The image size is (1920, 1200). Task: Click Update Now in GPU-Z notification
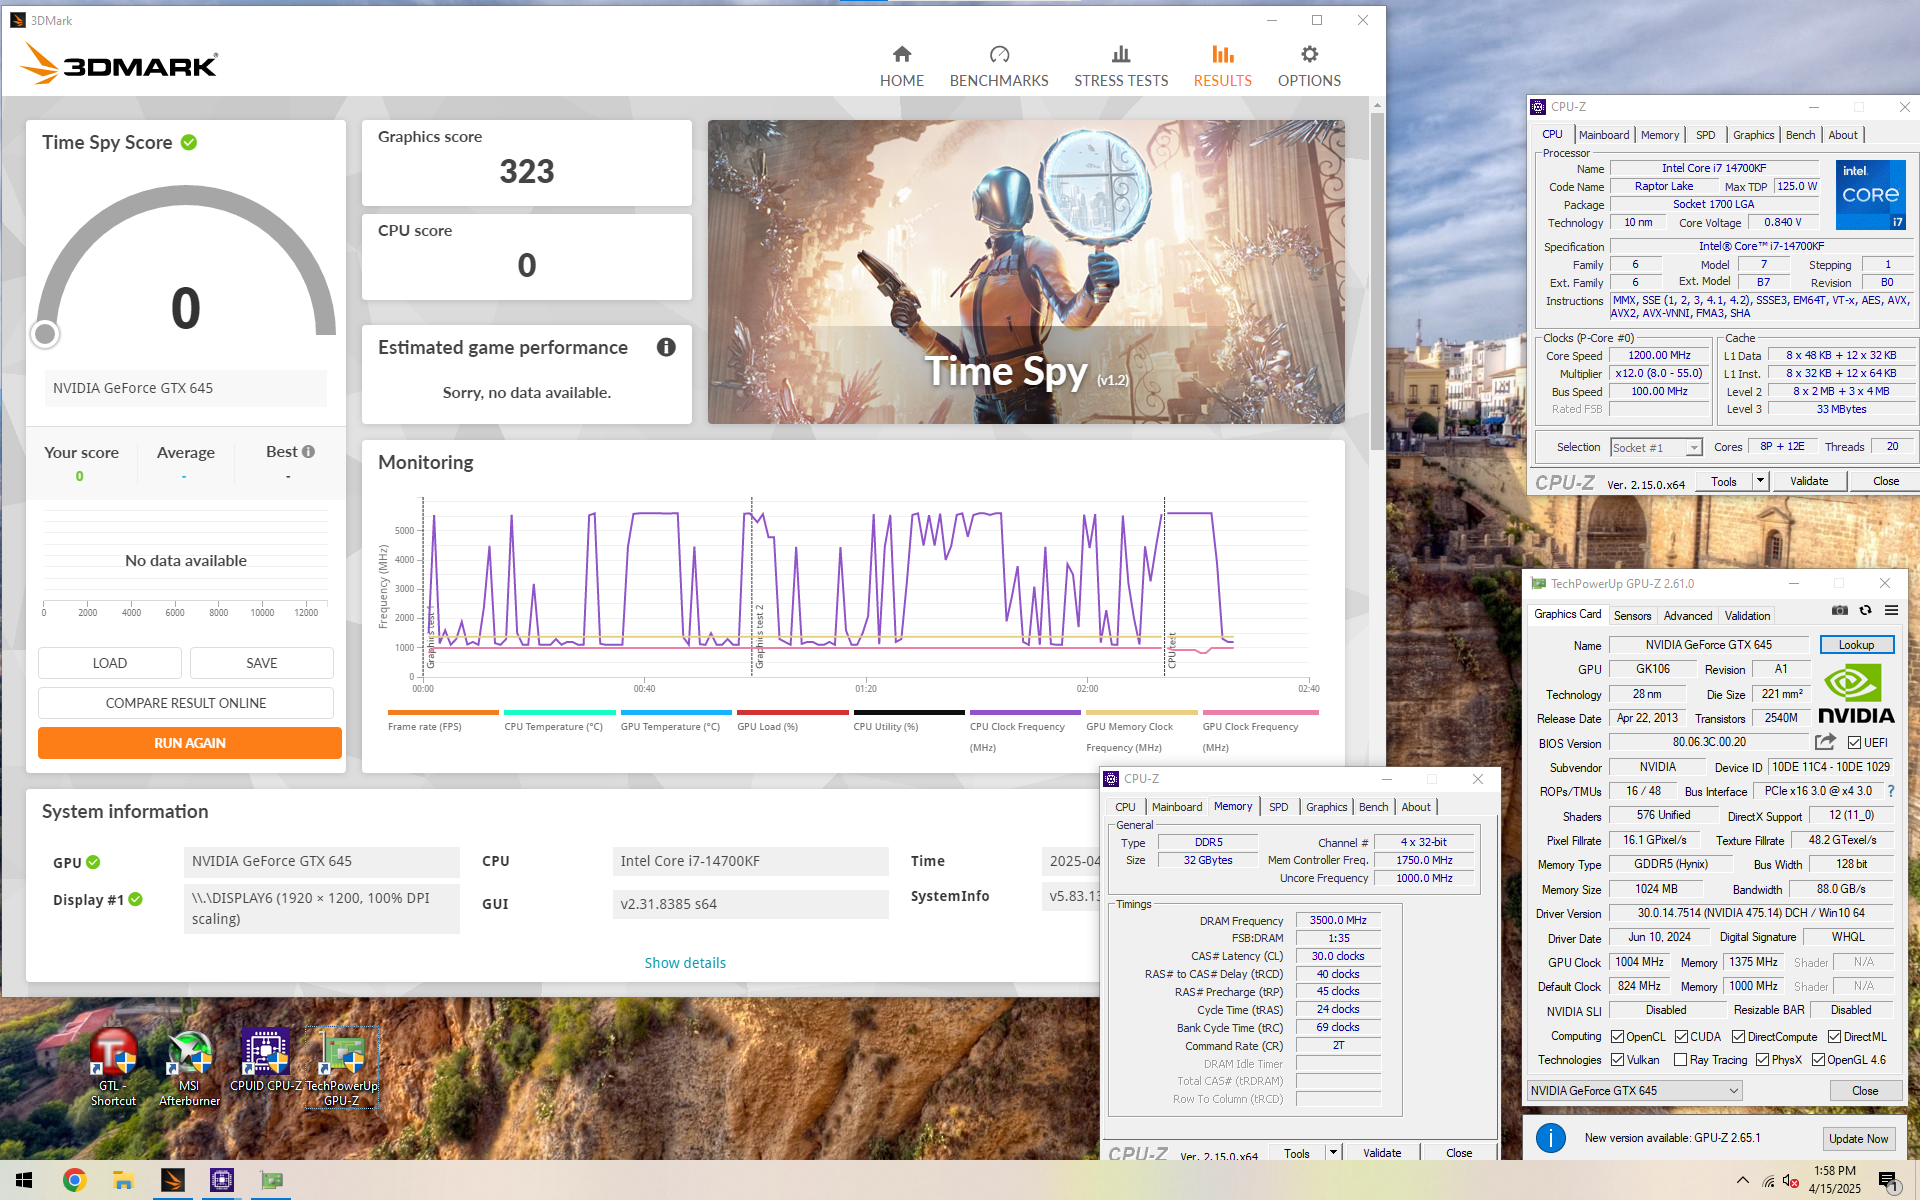tap(1858, 1138)
